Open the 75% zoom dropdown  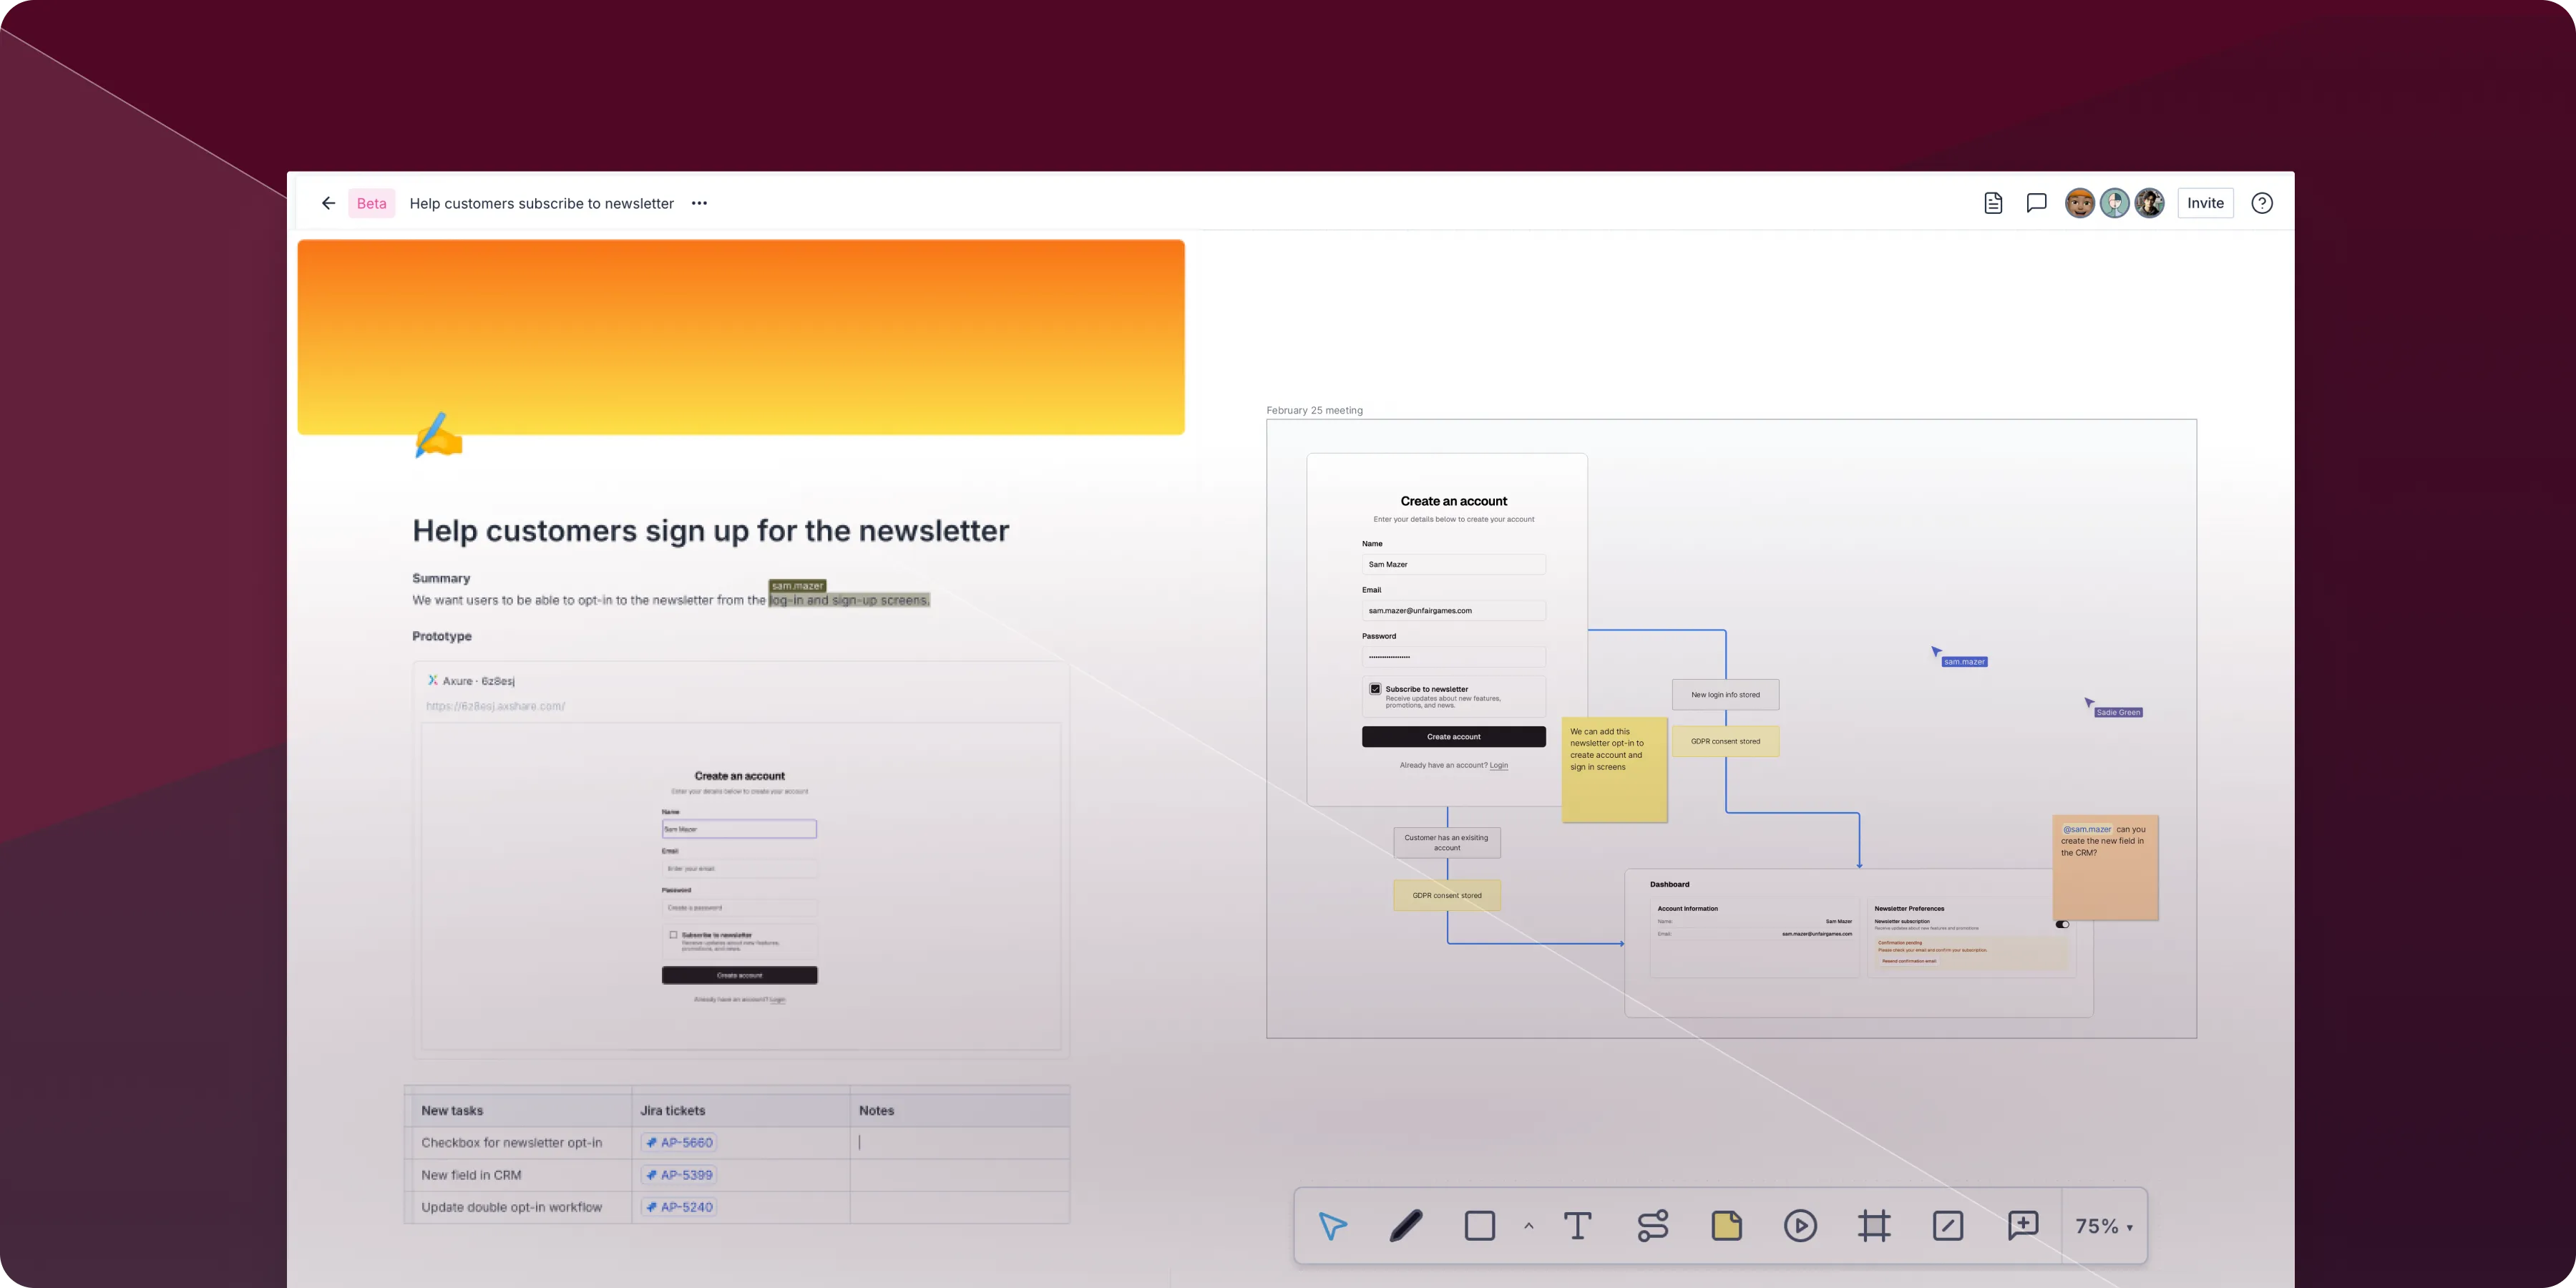(2104, 1226)
